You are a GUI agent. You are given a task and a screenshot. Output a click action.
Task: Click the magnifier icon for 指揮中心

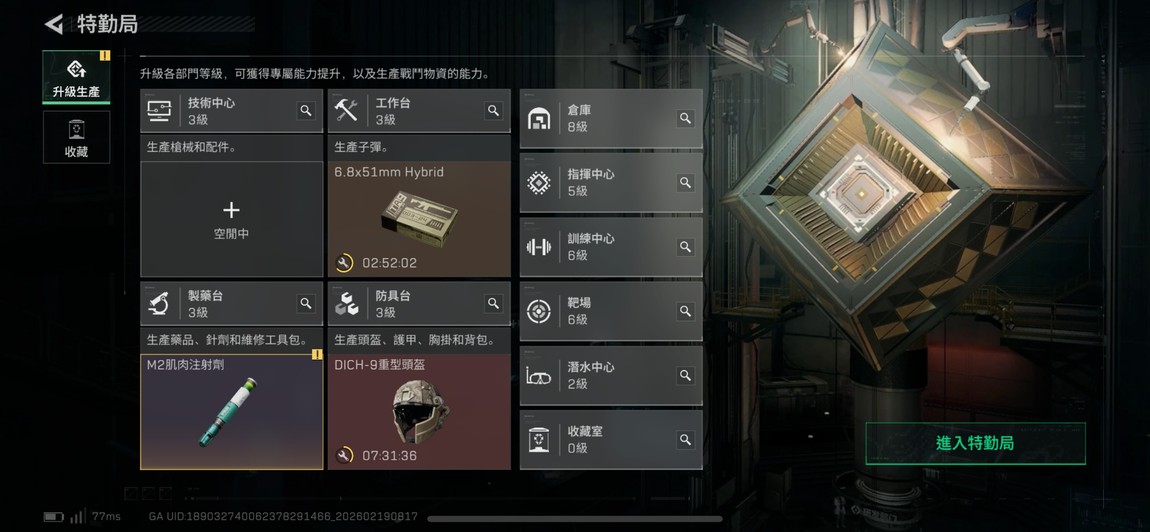685,183
